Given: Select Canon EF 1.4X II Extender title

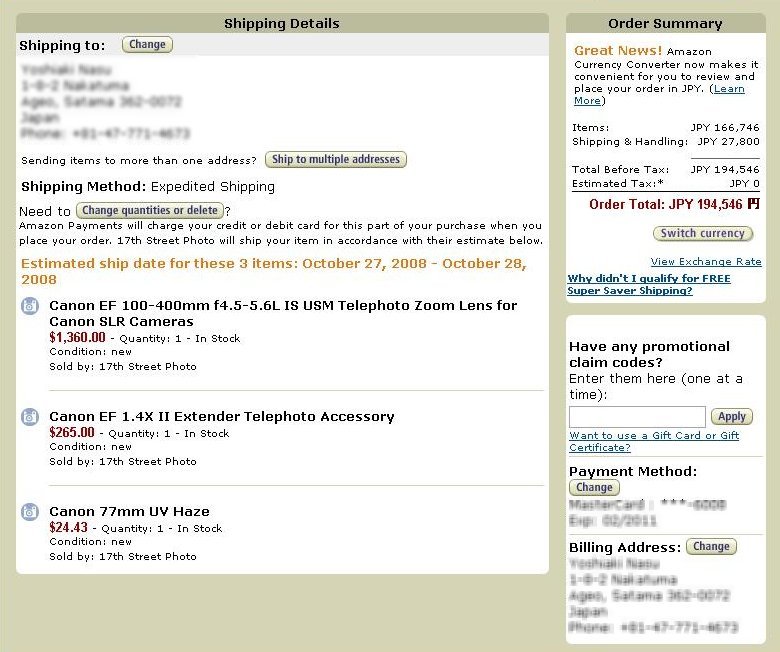Looking at the screenshot, I should coord(222,416).
